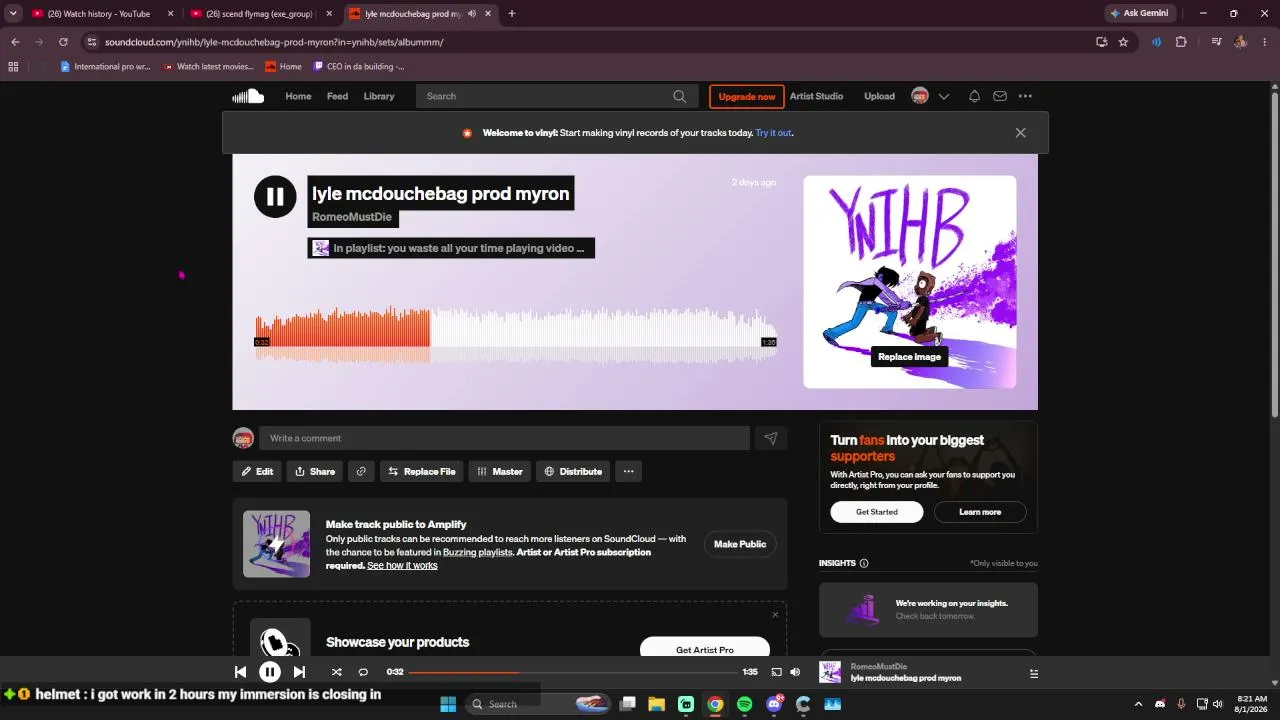
Task: Click the search magnifier icon
Action: coord(680,96)
